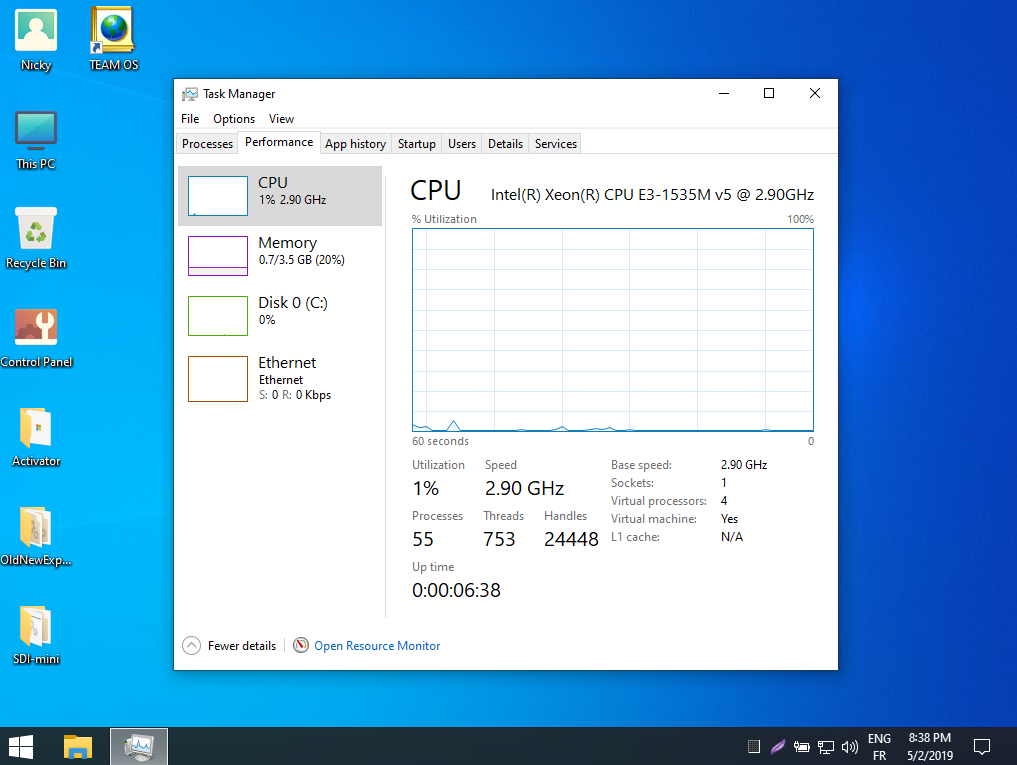
Task: Click the network tray icon
Action: click(826, 747)
